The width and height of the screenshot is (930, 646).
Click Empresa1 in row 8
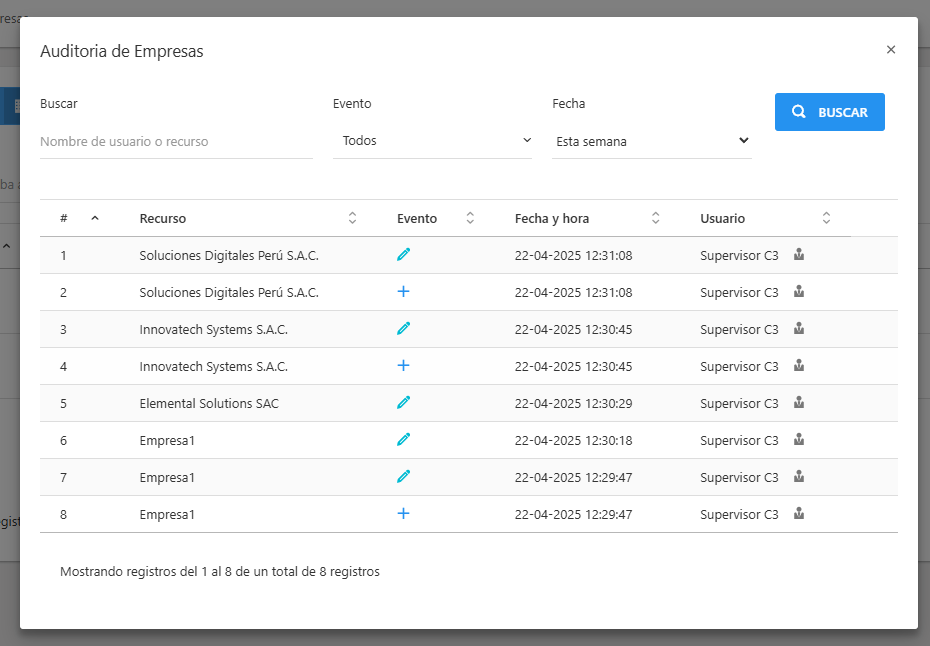(167, 515)
